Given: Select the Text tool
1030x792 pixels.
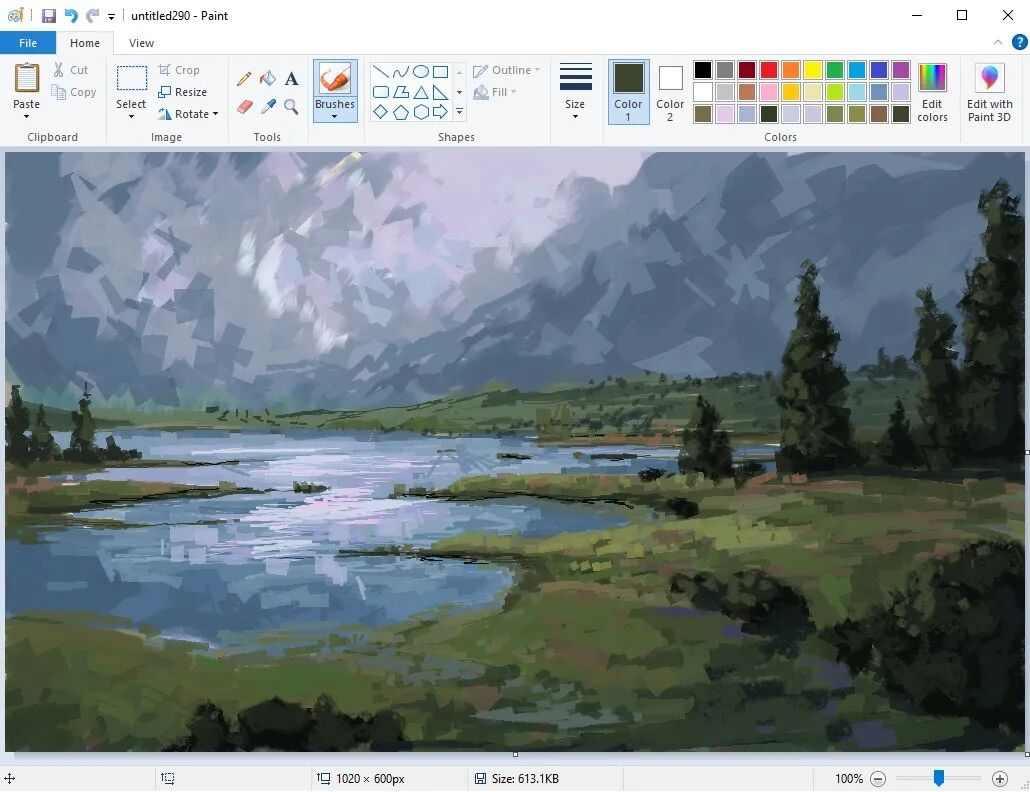Looking at the screenshot, I should tap(292, 79).
